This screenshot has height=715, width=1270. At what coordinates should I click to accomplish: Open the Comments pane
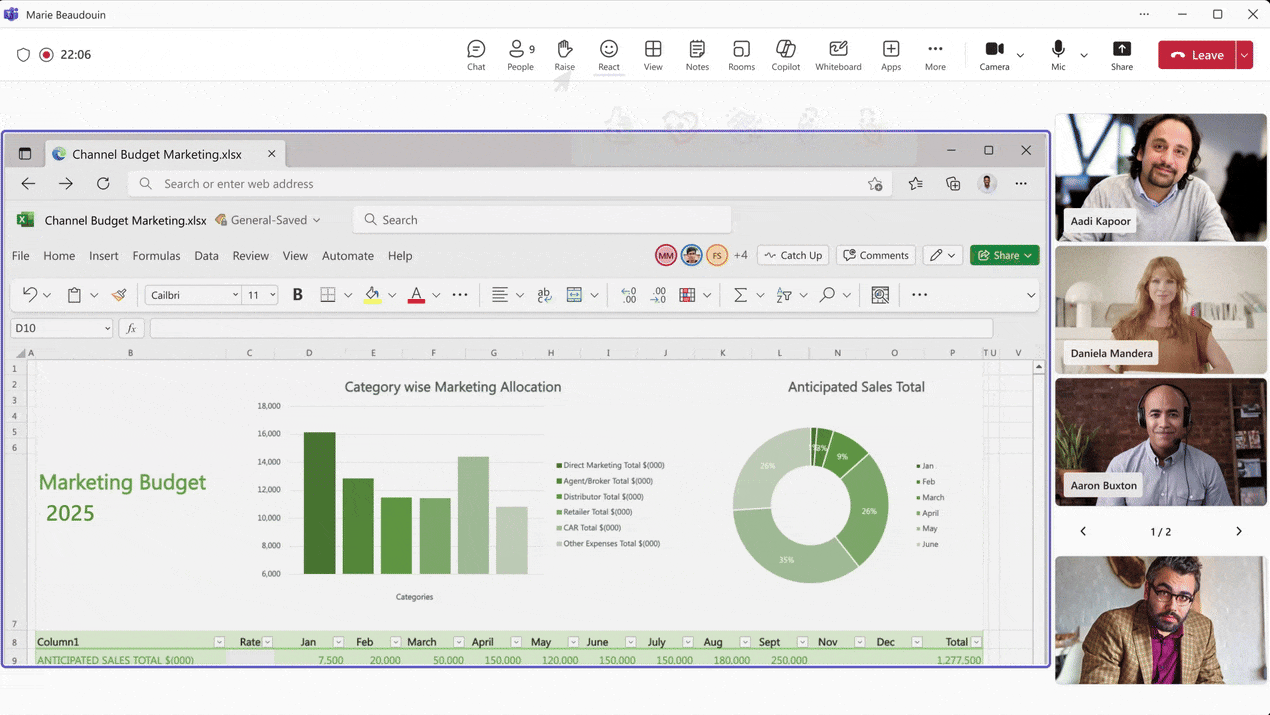(x=876, y=255)
